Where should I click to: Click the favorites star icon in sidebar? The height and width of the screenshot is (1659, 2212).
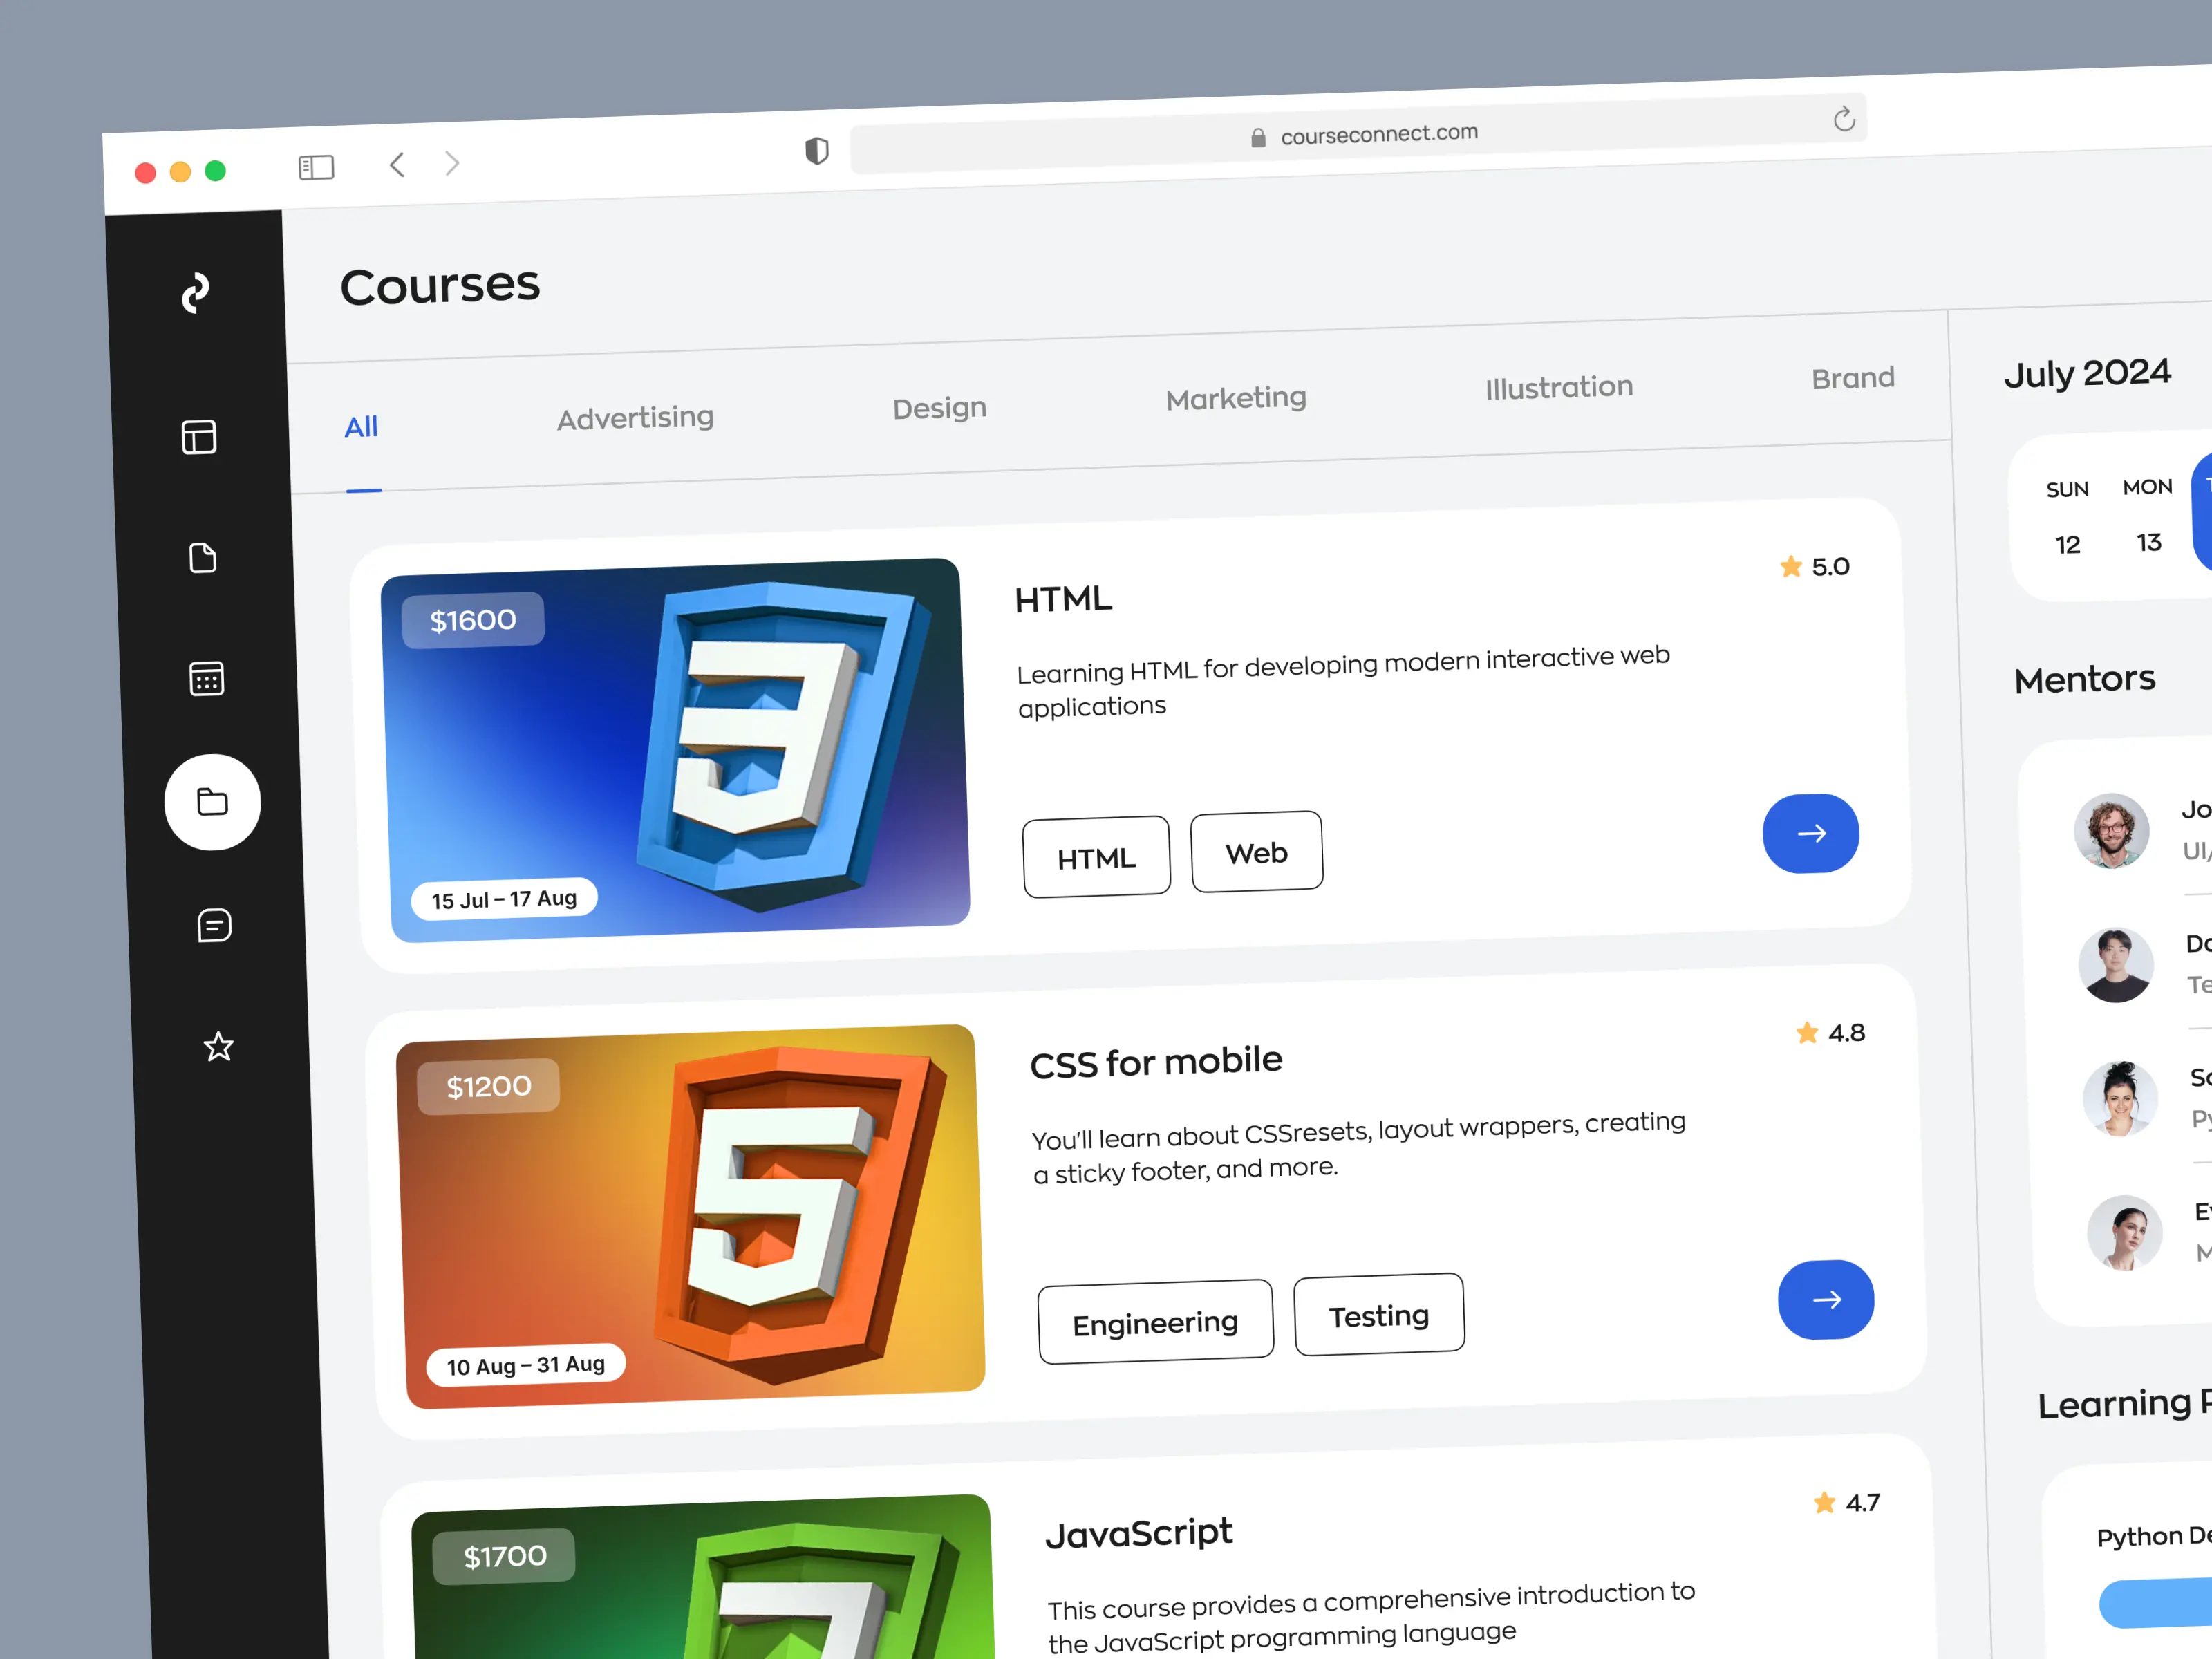(x=216, y=1047)
